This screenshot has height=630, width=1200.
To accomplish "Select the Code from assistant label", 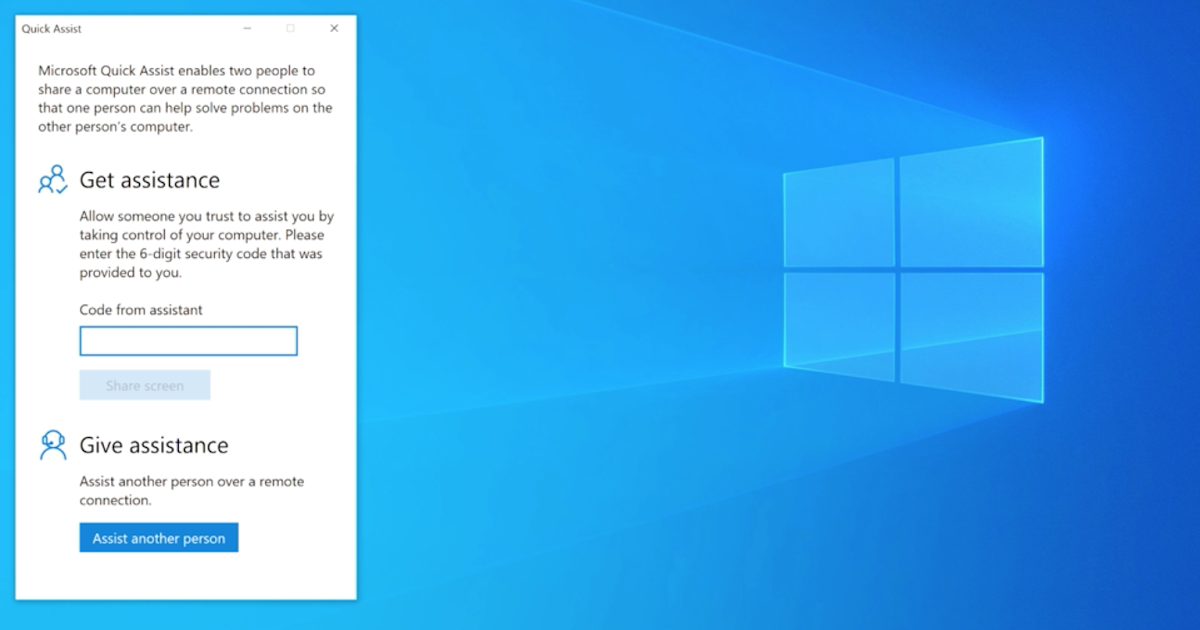I will point(140,310).
